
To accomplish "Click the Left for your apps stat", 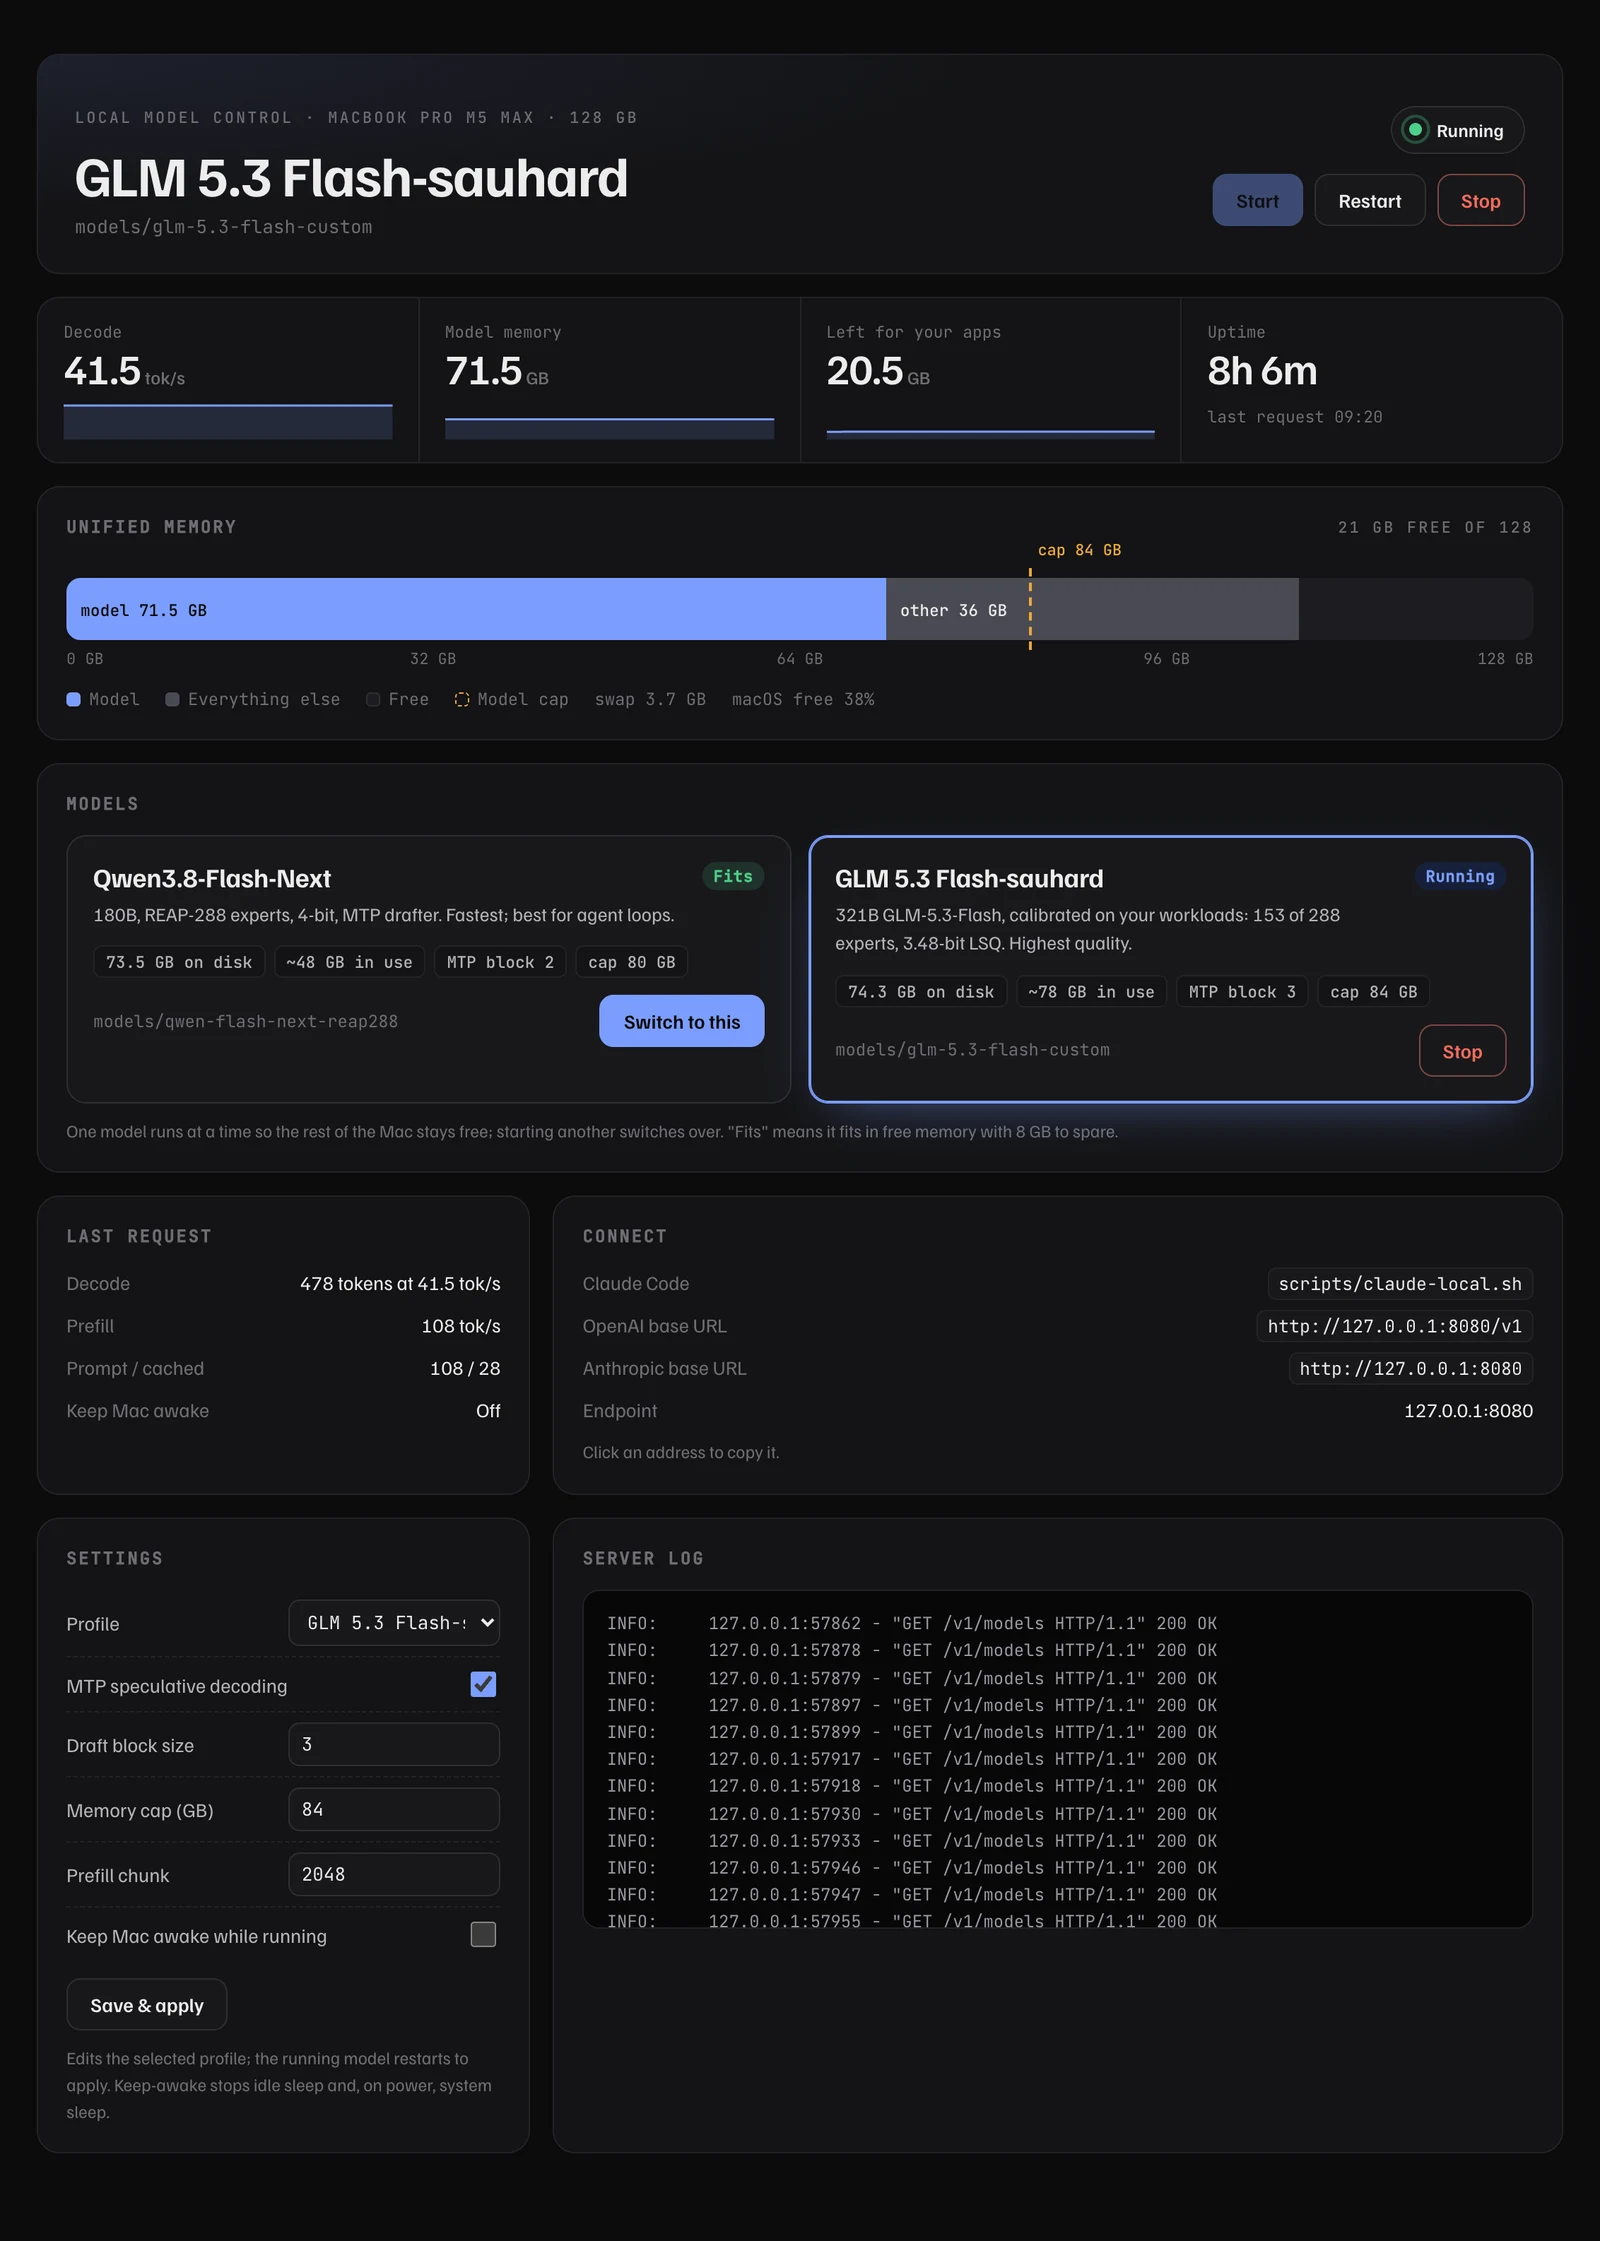I will click(x=990, y=380).
